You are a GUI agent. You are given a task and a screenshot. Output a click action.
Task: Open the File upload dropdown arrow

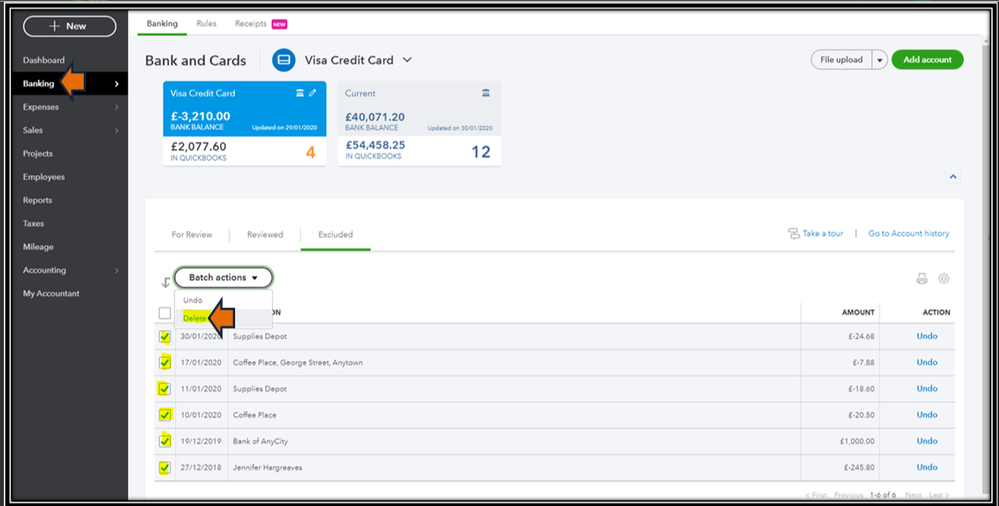tap(880, 60)
